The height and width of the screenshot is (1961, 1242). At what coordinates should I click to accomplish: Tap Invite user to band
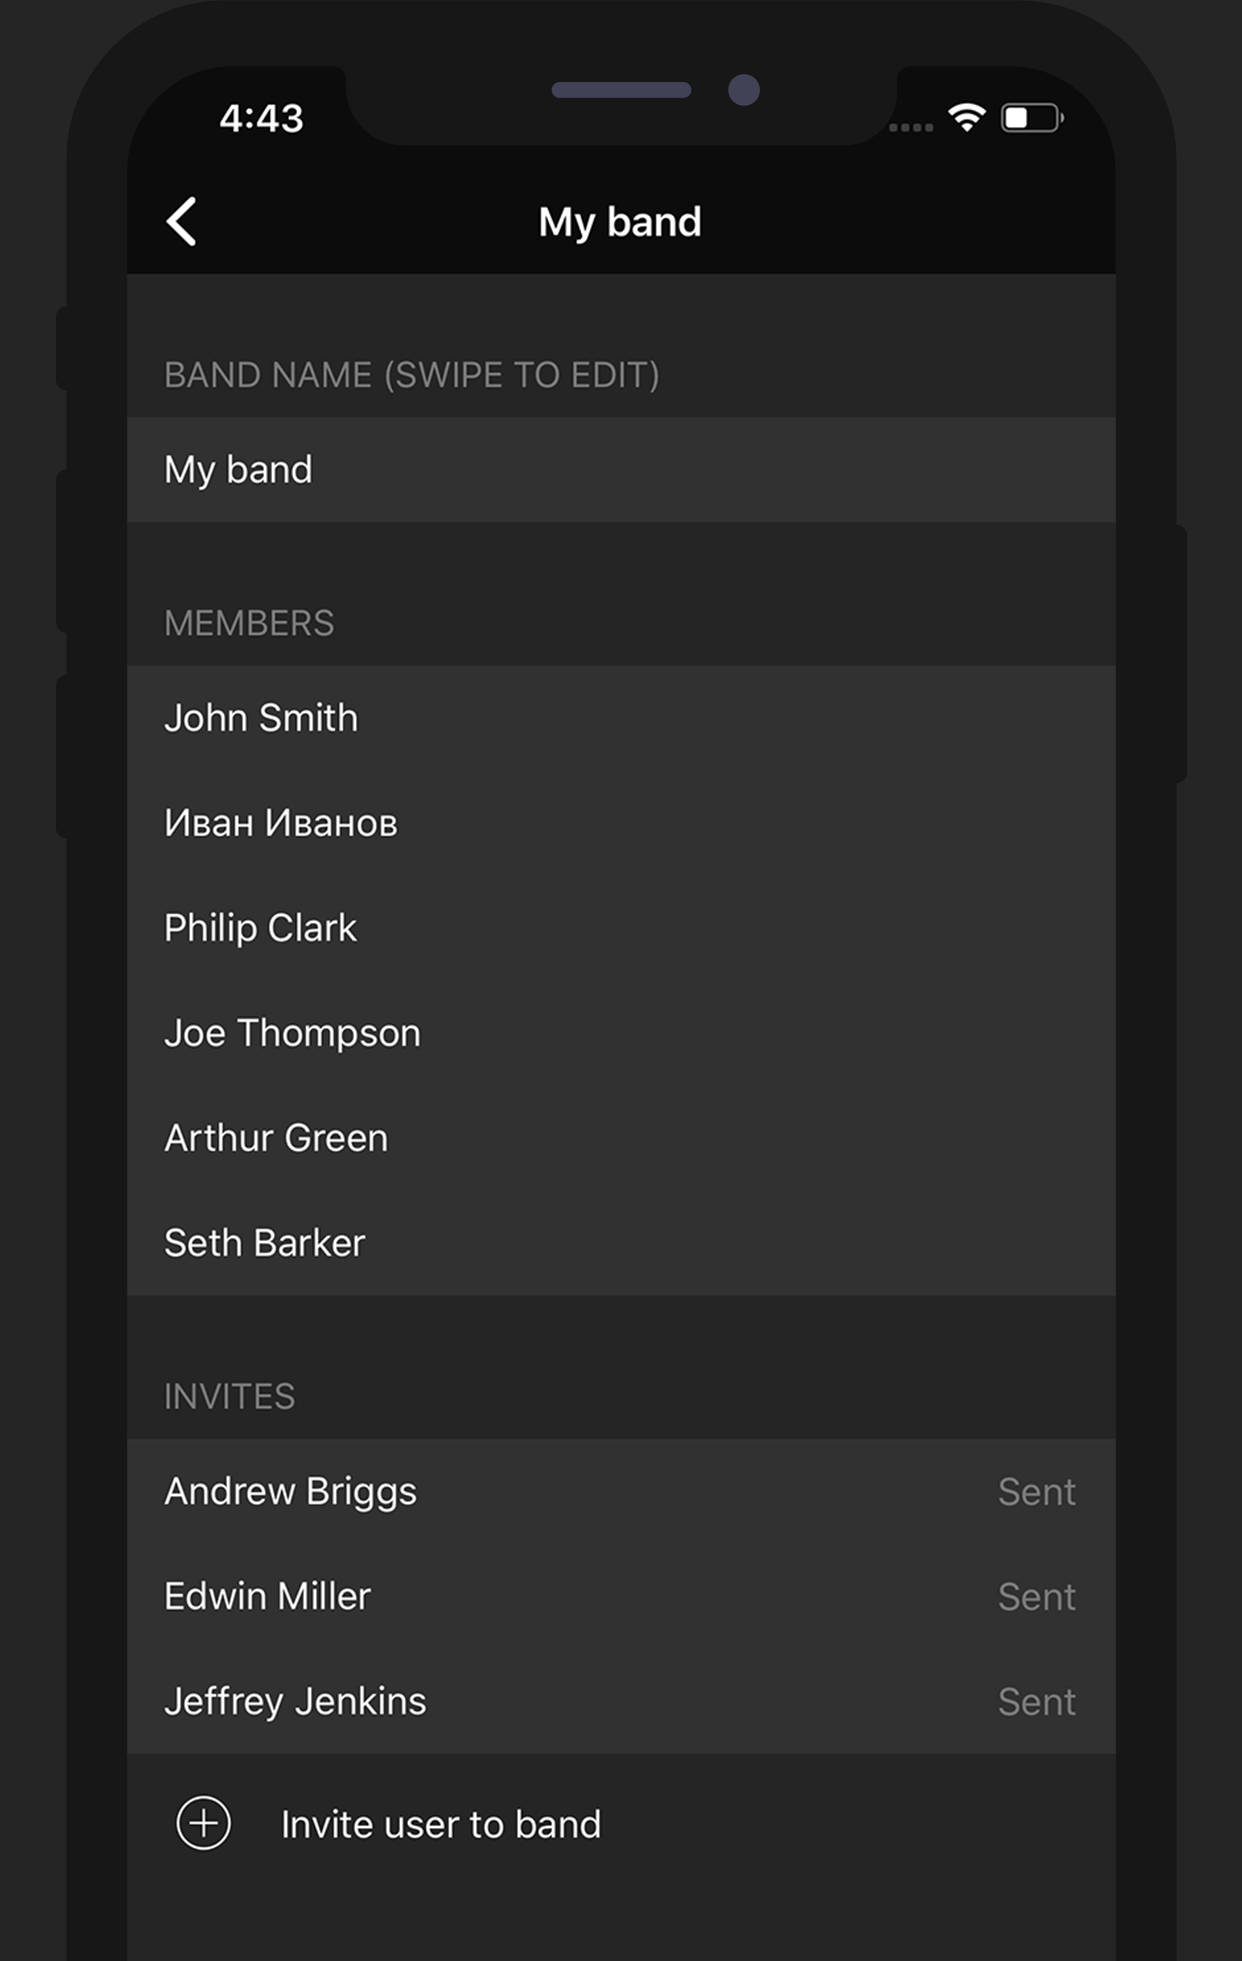[x=441, y=1824]
